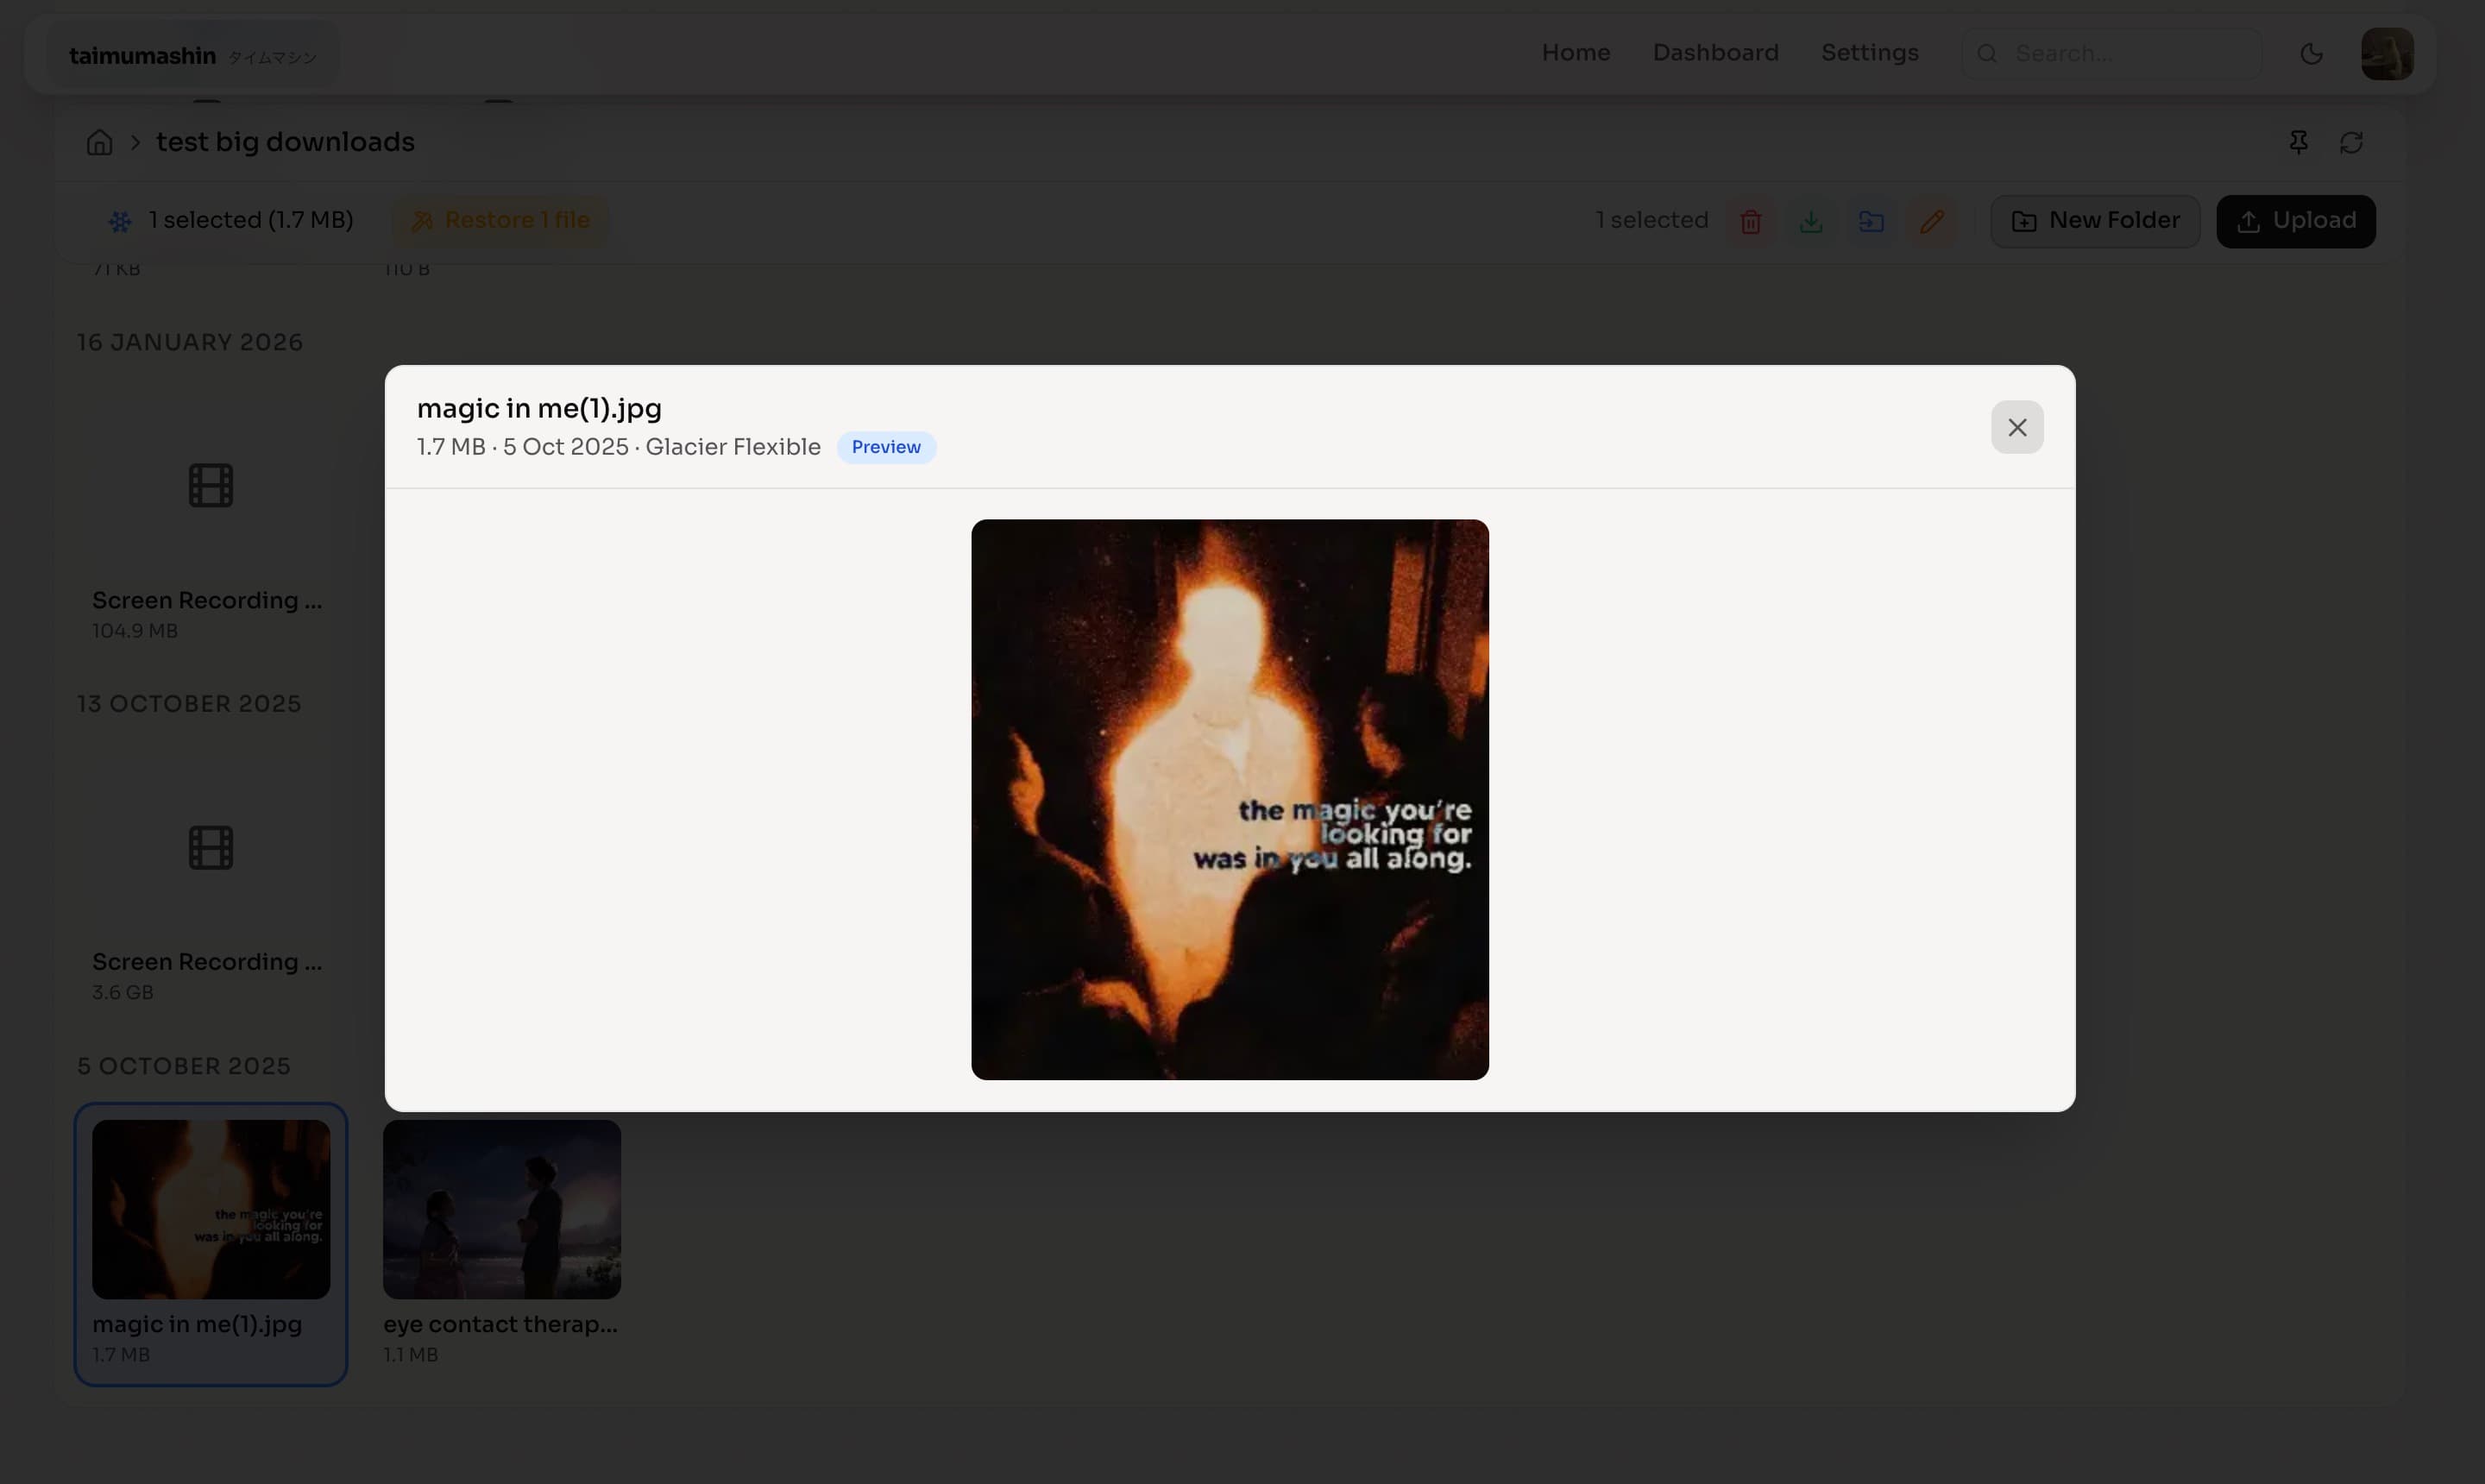Focus the Search input field
The image size is (2485, 1484).
click(x=2112, y=54)
